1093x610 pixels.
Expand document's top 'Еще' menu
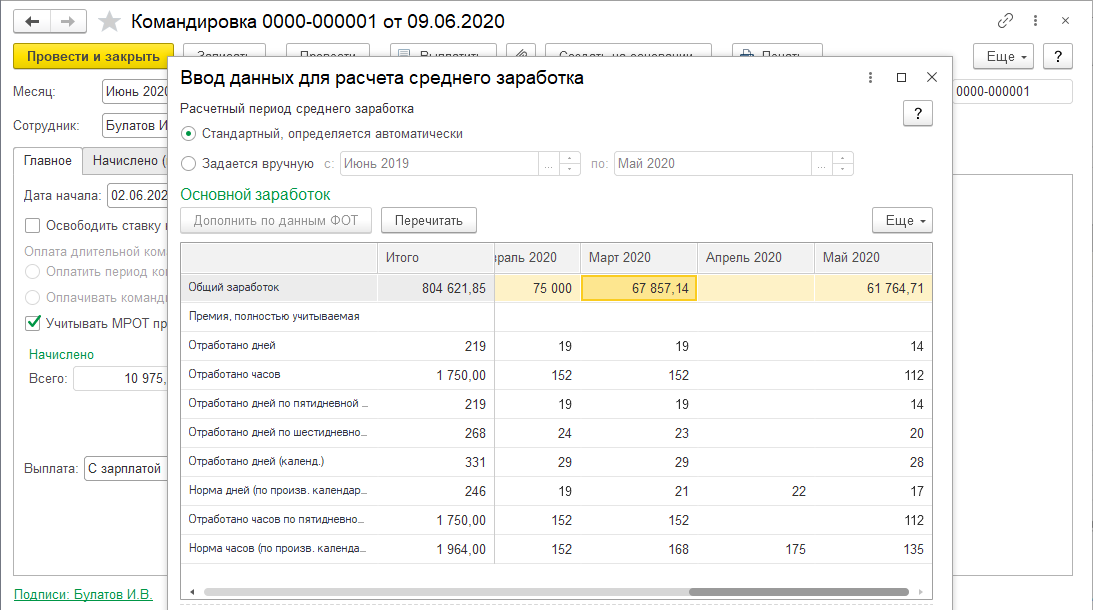click(1006, 56)
